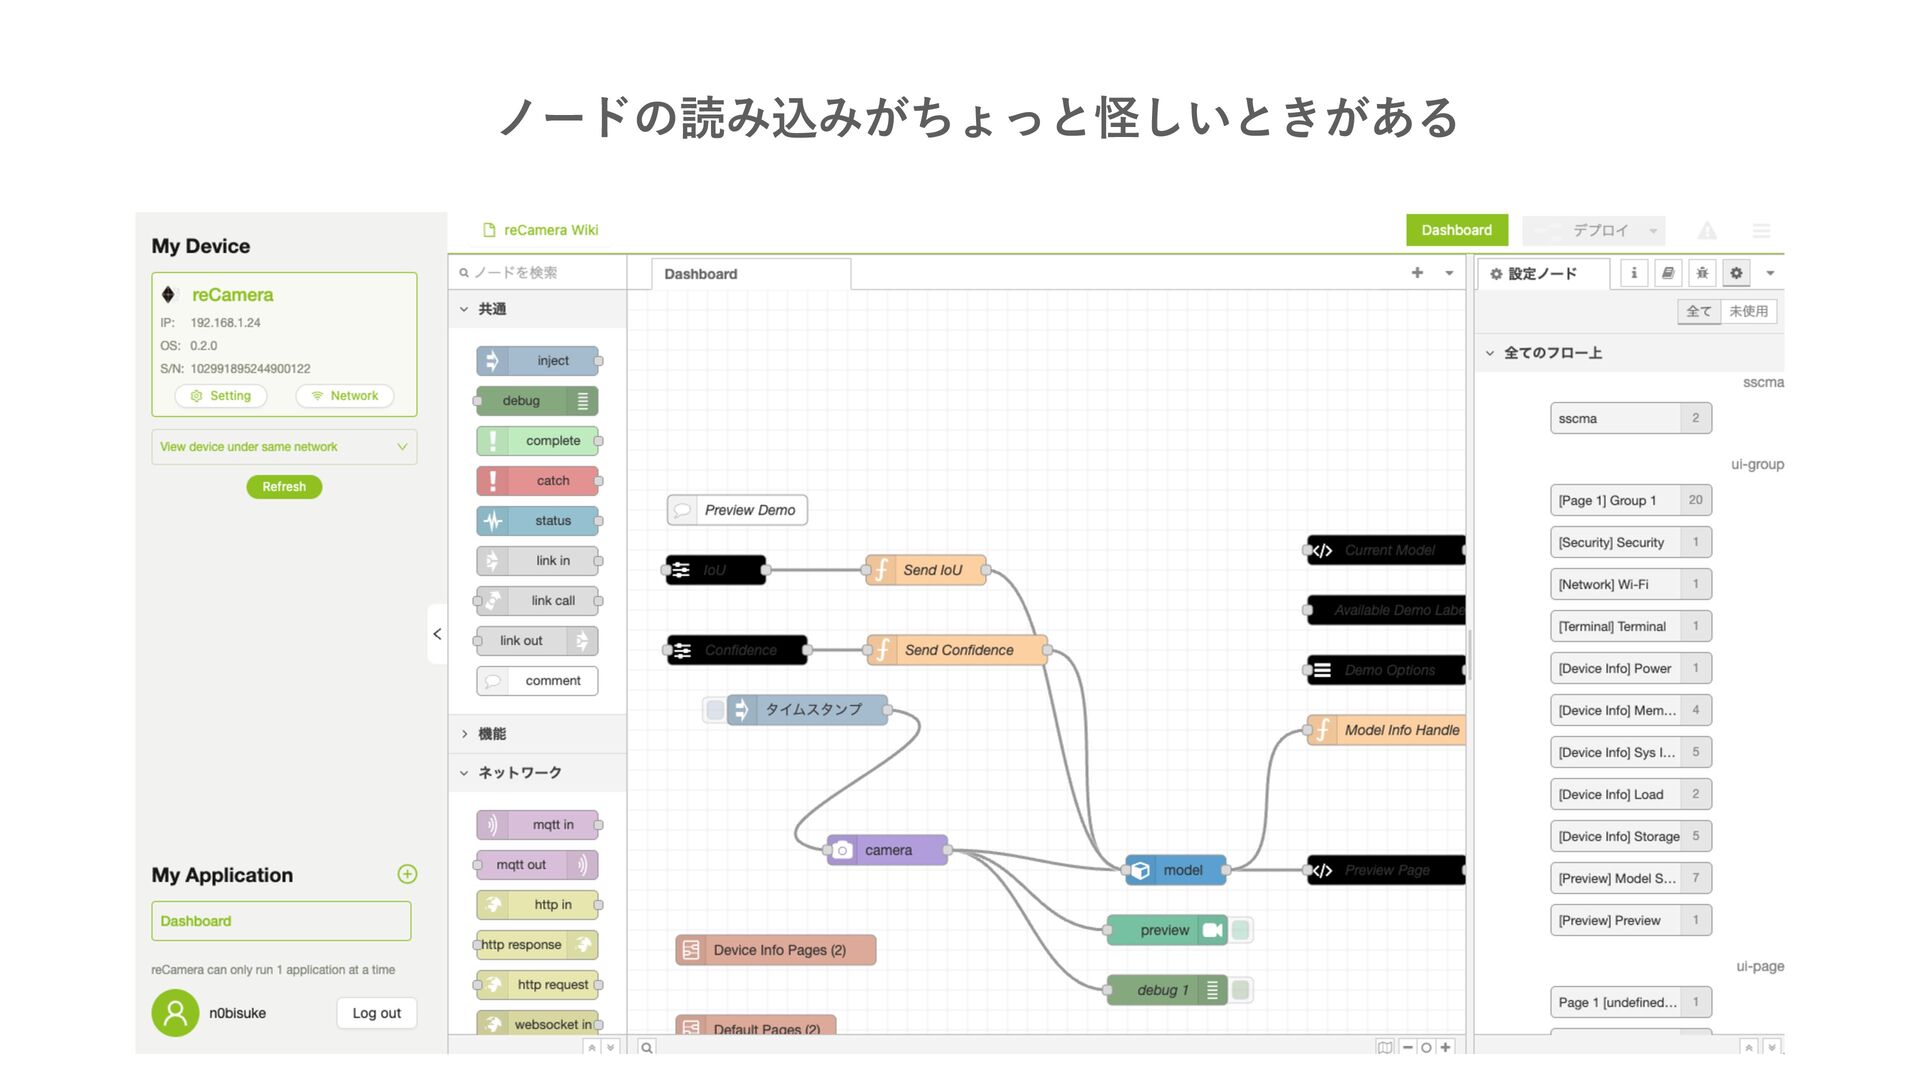This screenshot has height=1080, width=1920.
Task: Focus the ノードを検索 search field
Action: pos(537,273)
